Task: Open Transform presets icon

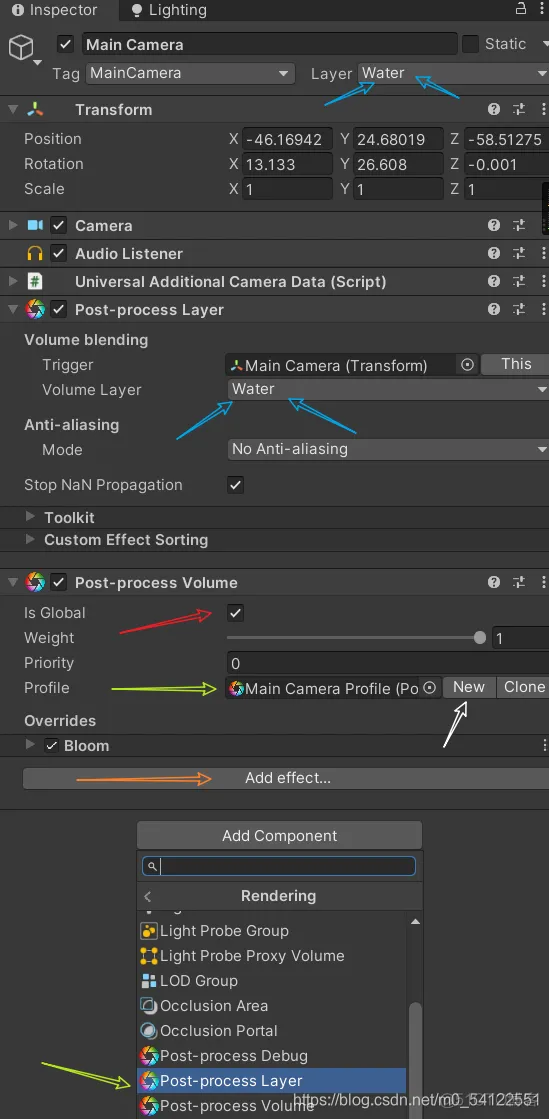Action: pos(519,110)
